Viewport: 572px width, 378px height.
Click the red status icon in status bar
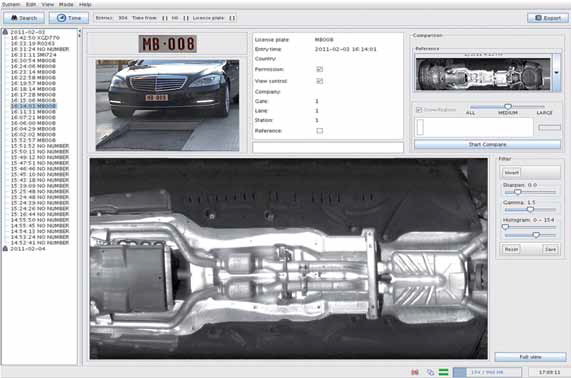tap(415, 372)
